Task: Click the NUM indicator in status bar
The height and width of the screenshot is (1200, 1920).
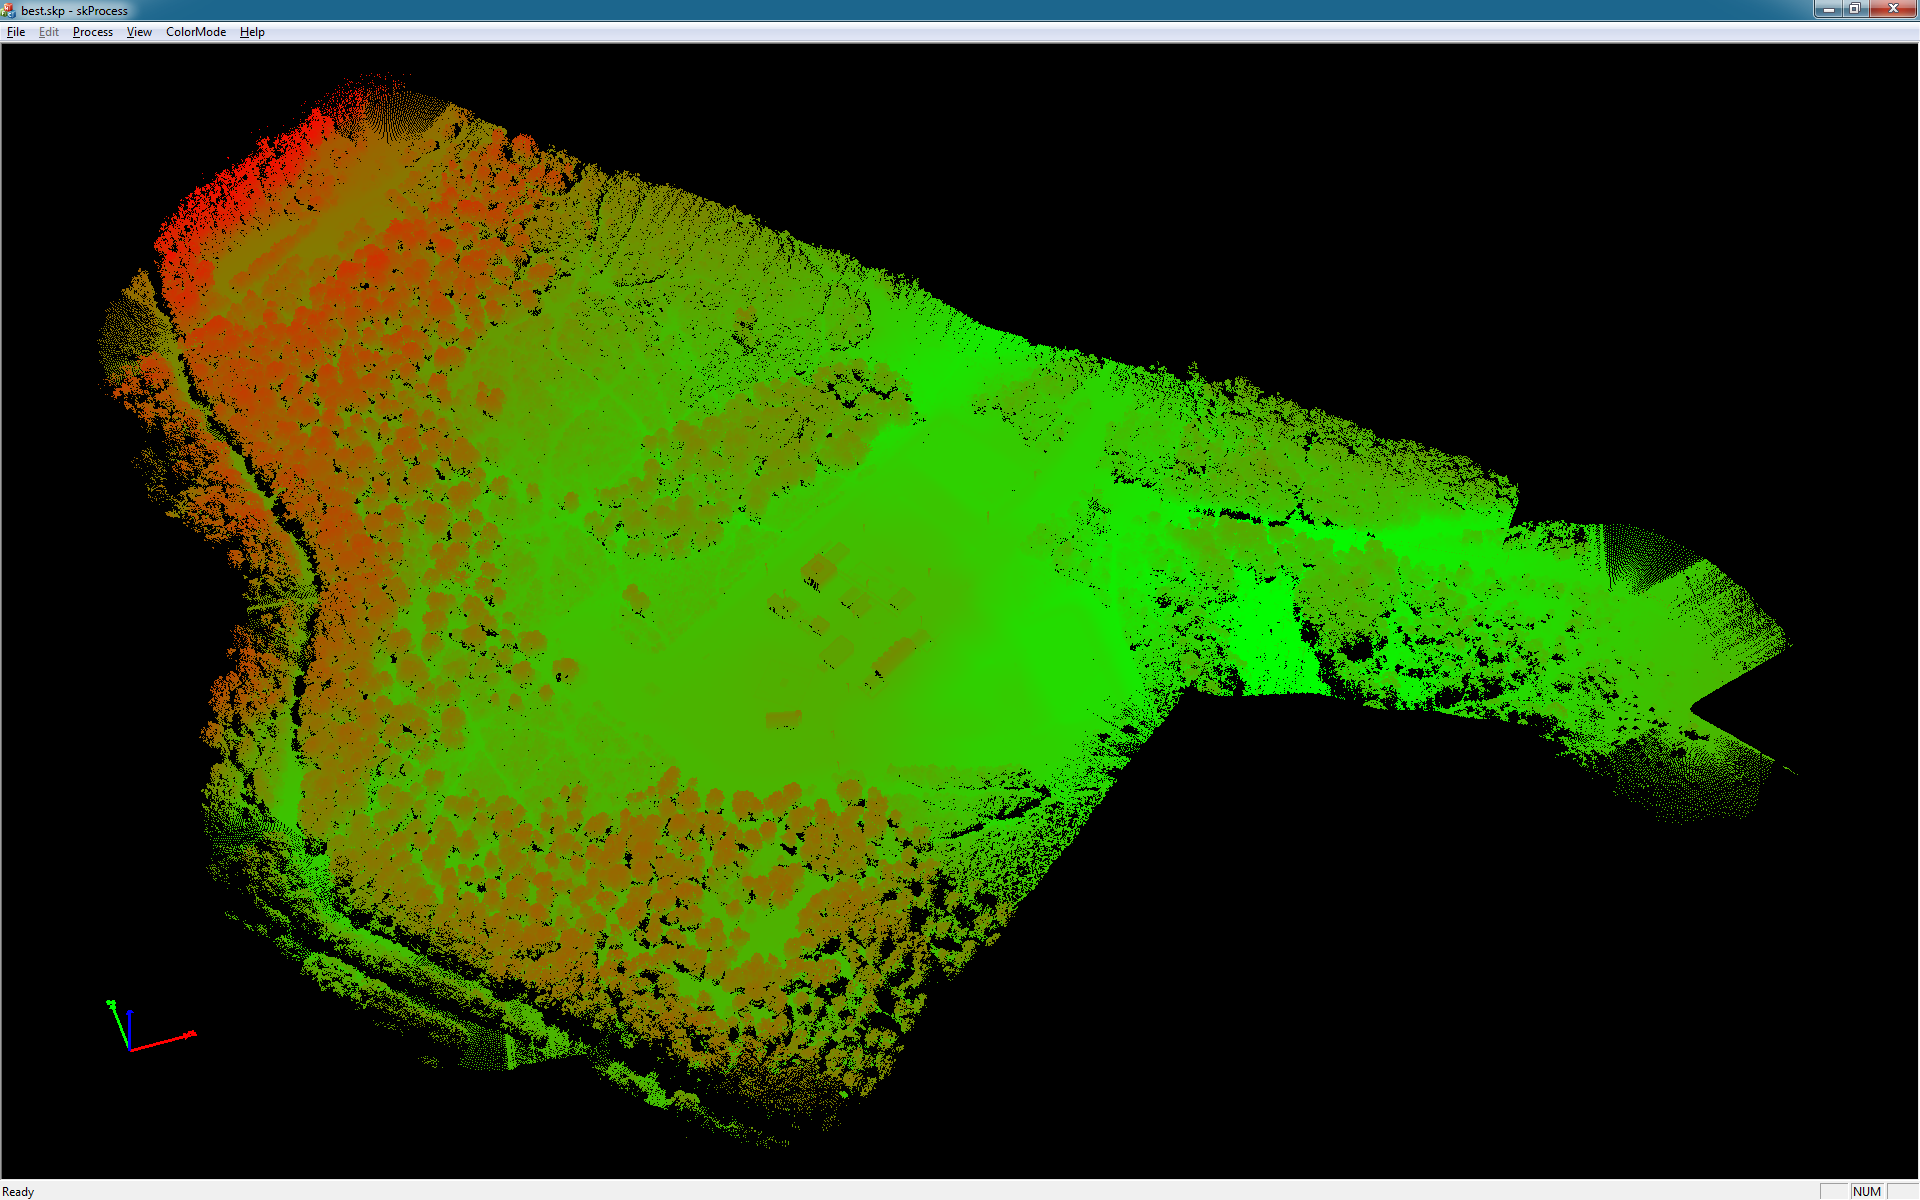Action: pyautogui.click(x=1866, y=1191)
